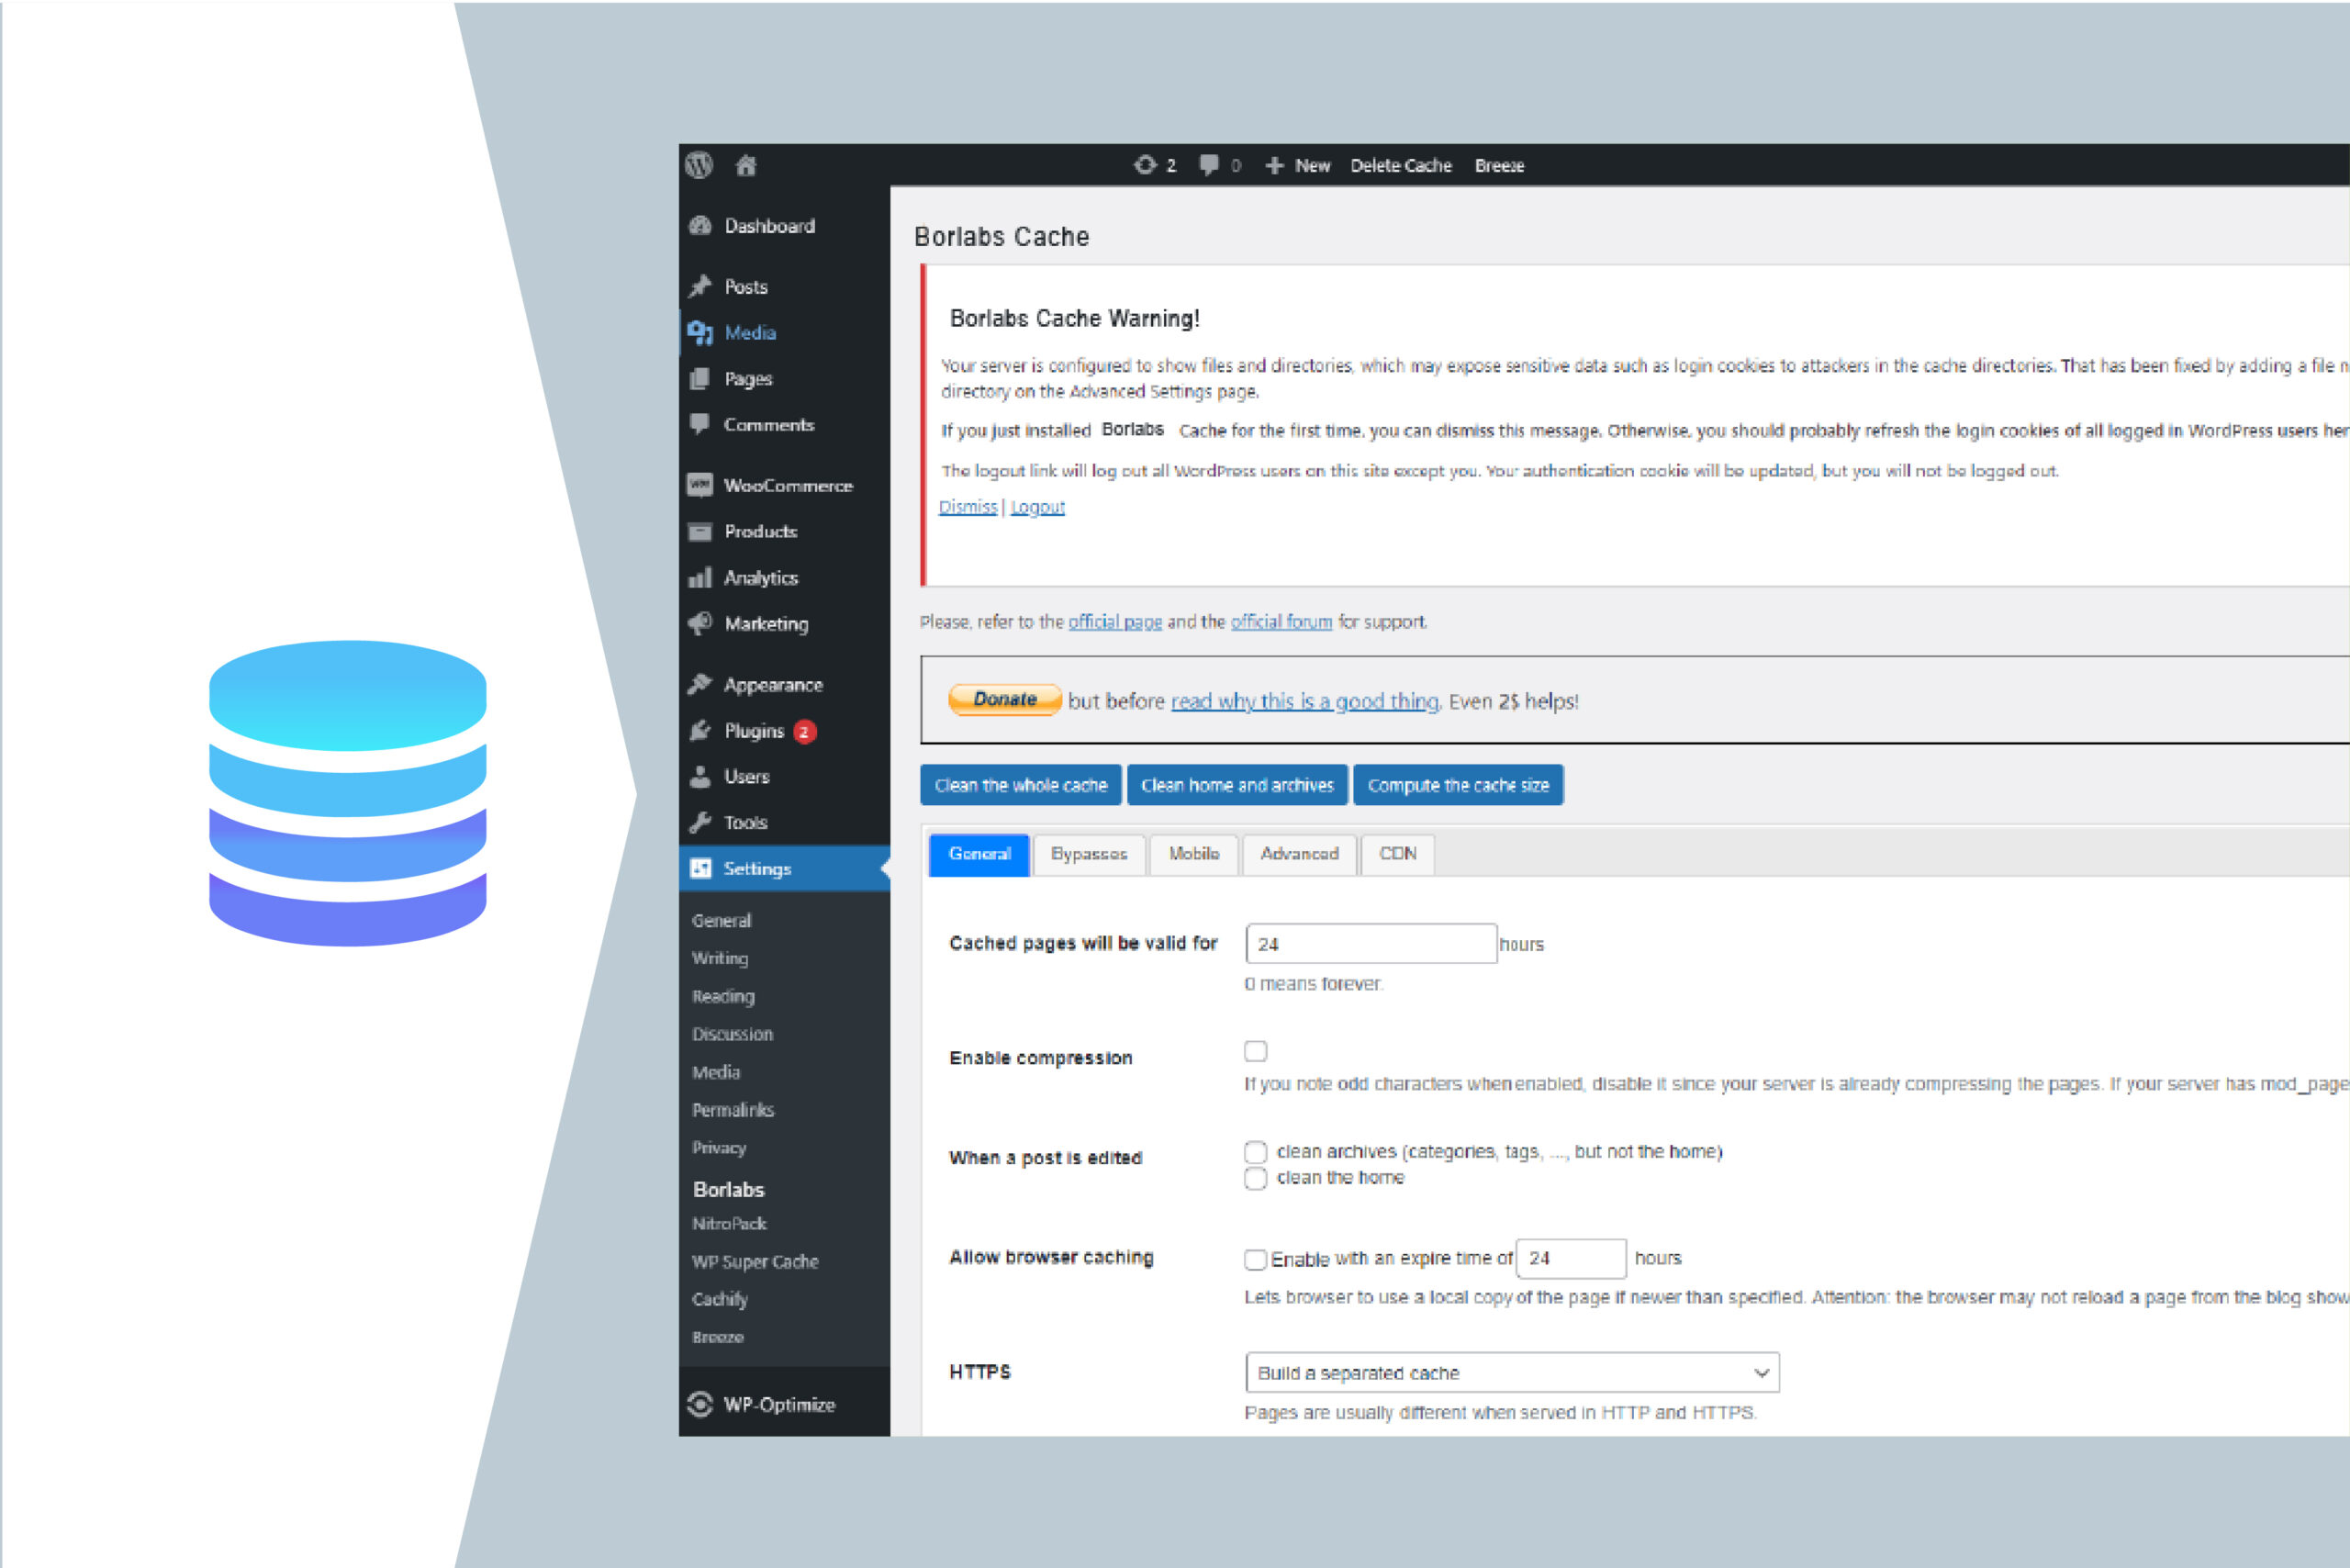Click the Appearance brush icon
Viewport: 2350px width, 1568px height.
[700, 685]
